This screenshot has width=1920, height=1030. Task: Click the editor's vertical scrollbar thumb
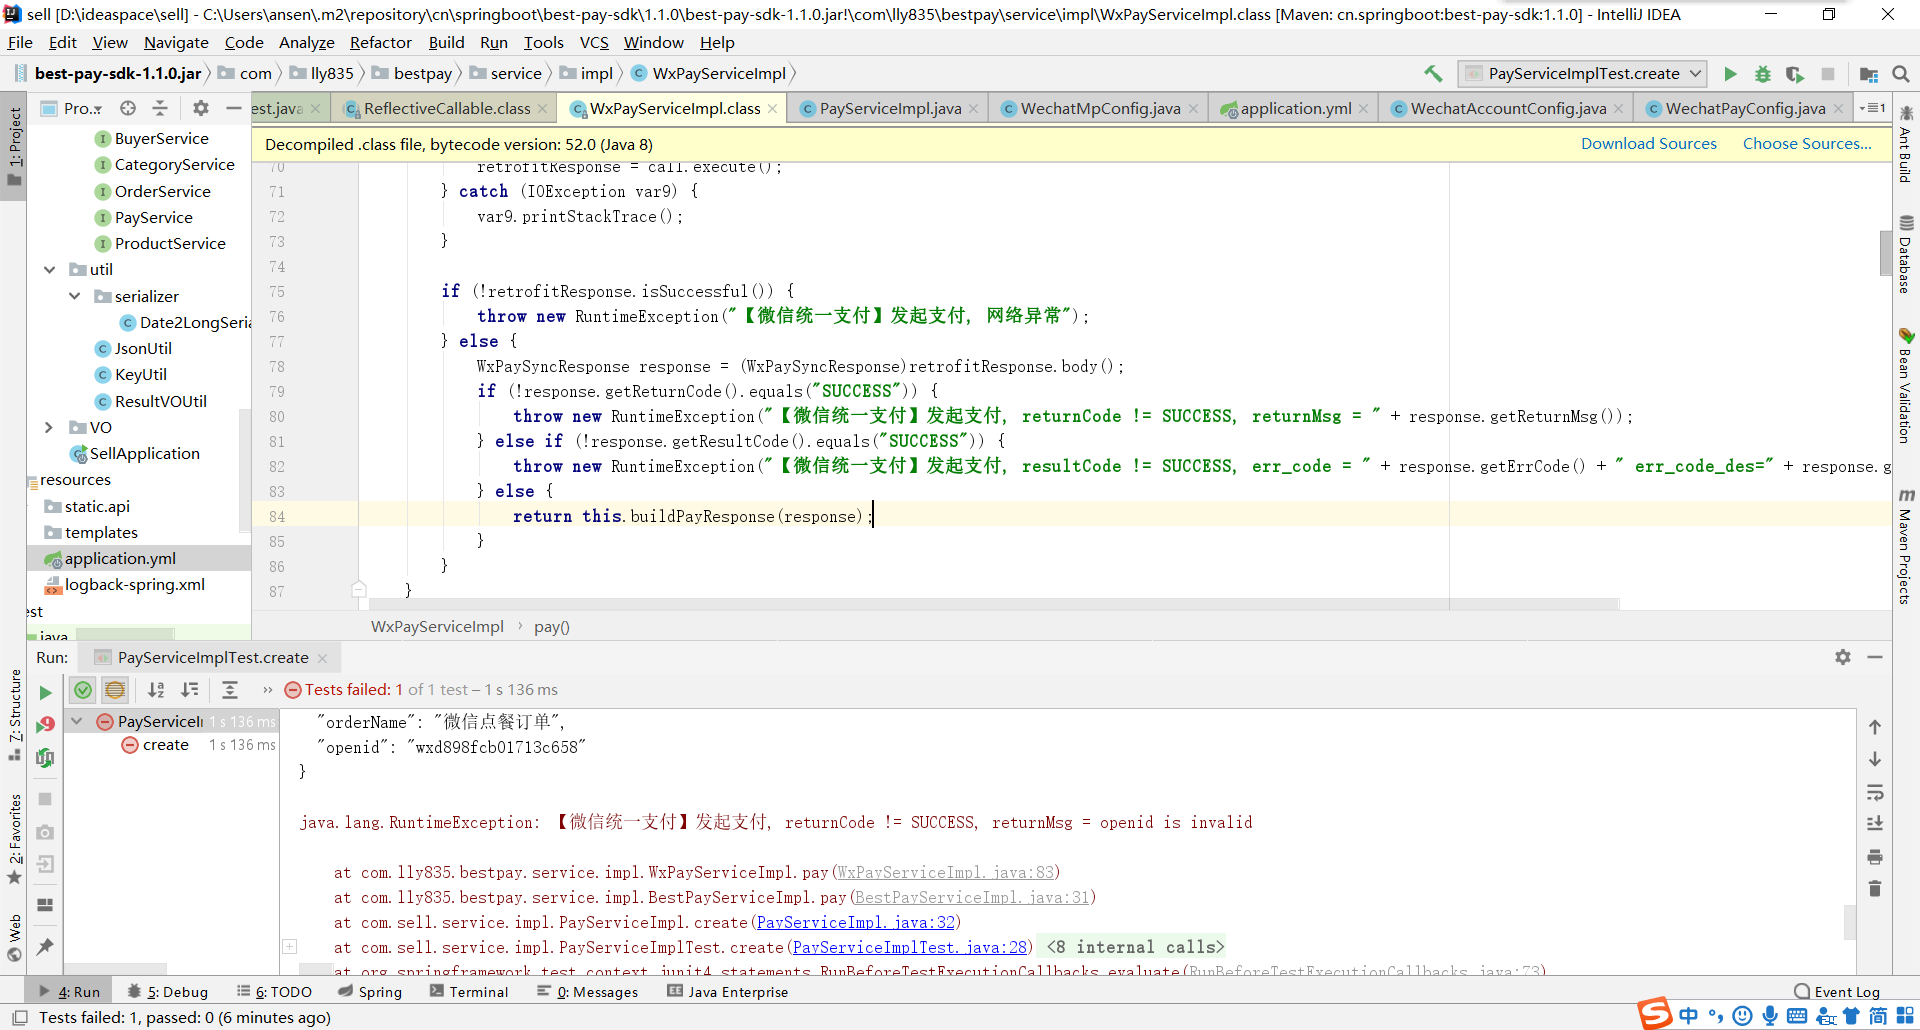pyautogui.click(x=1884, y=253)
